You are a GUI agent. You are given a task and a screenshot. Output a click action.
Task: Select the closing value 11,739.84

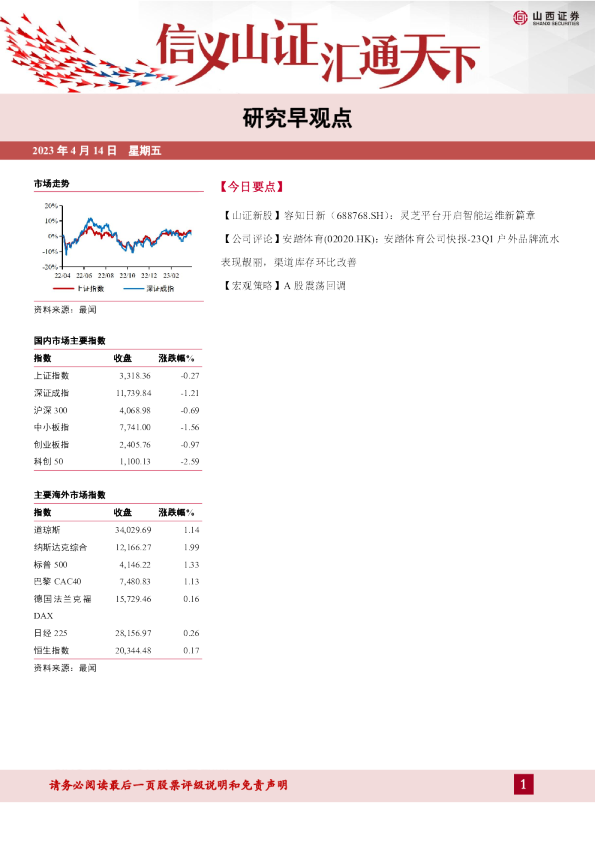point(134,393)
